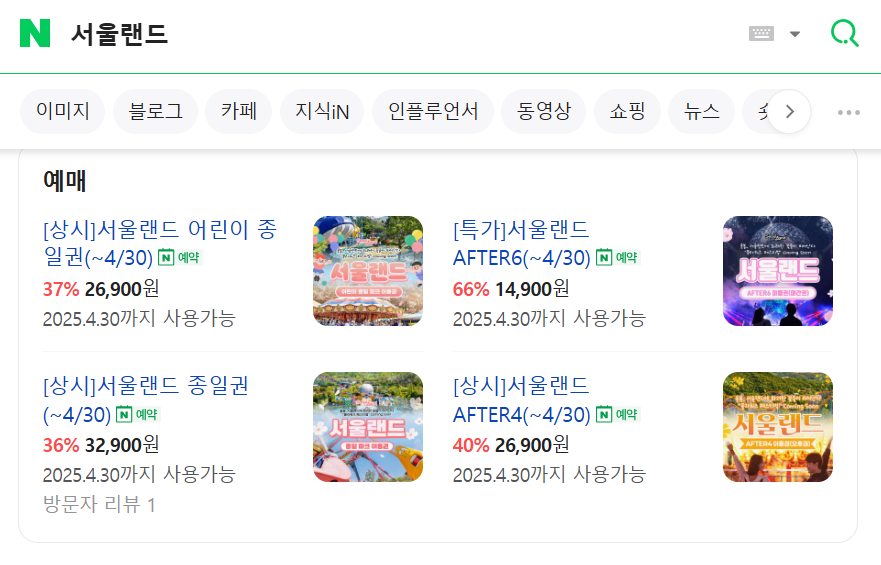Image resolution: width=881 pixels, height=565 pixels.
Task: Select the 카페 tab
Action: coord(239,111)
